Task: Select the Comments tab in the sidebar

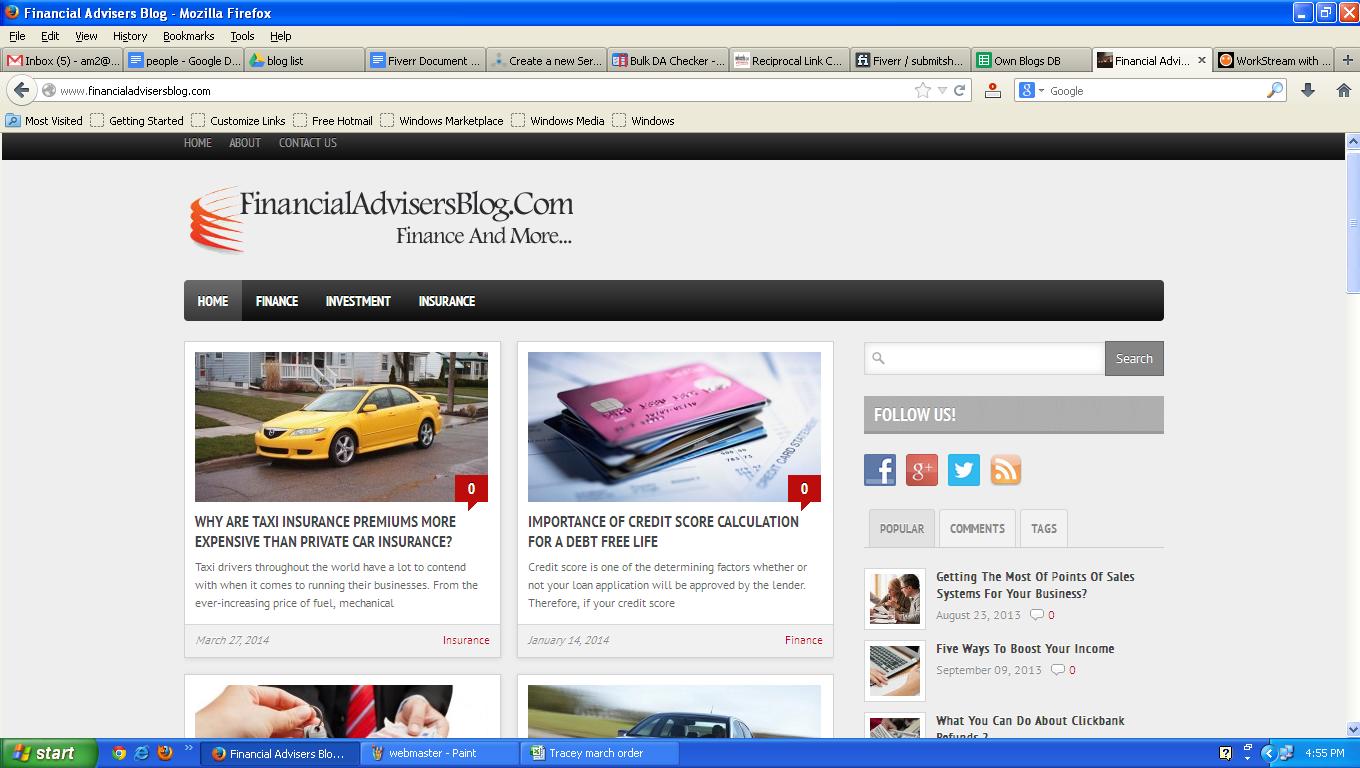Action: (x=977, y=528)
